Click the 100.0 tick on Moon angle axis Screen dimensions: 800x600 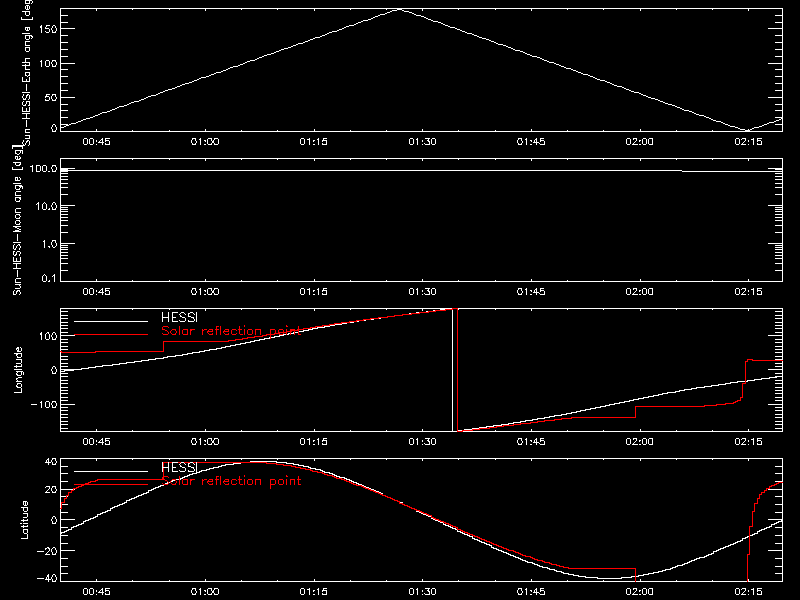pos(43,168)
